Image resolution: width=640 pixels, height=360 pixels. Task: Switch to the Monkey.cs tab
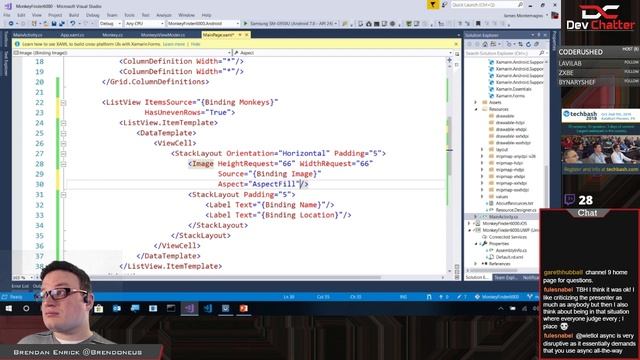(113, 35)
